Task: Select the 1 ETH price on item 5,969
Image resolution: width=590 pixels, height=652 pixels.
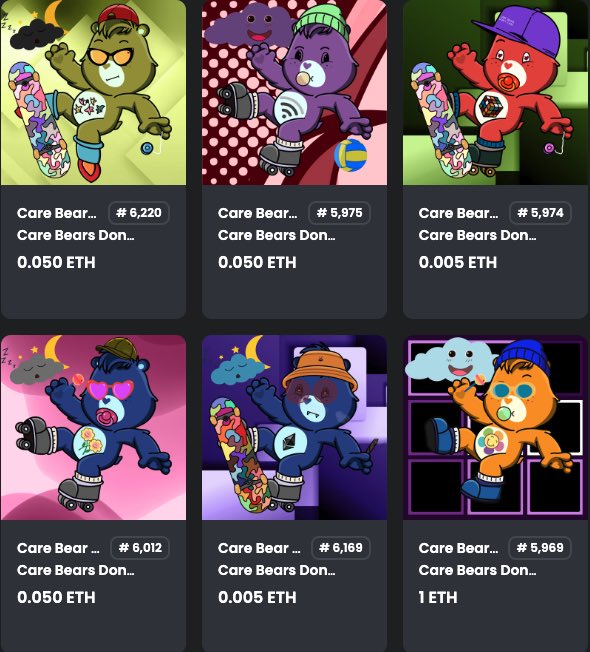Action: point(438,598)
